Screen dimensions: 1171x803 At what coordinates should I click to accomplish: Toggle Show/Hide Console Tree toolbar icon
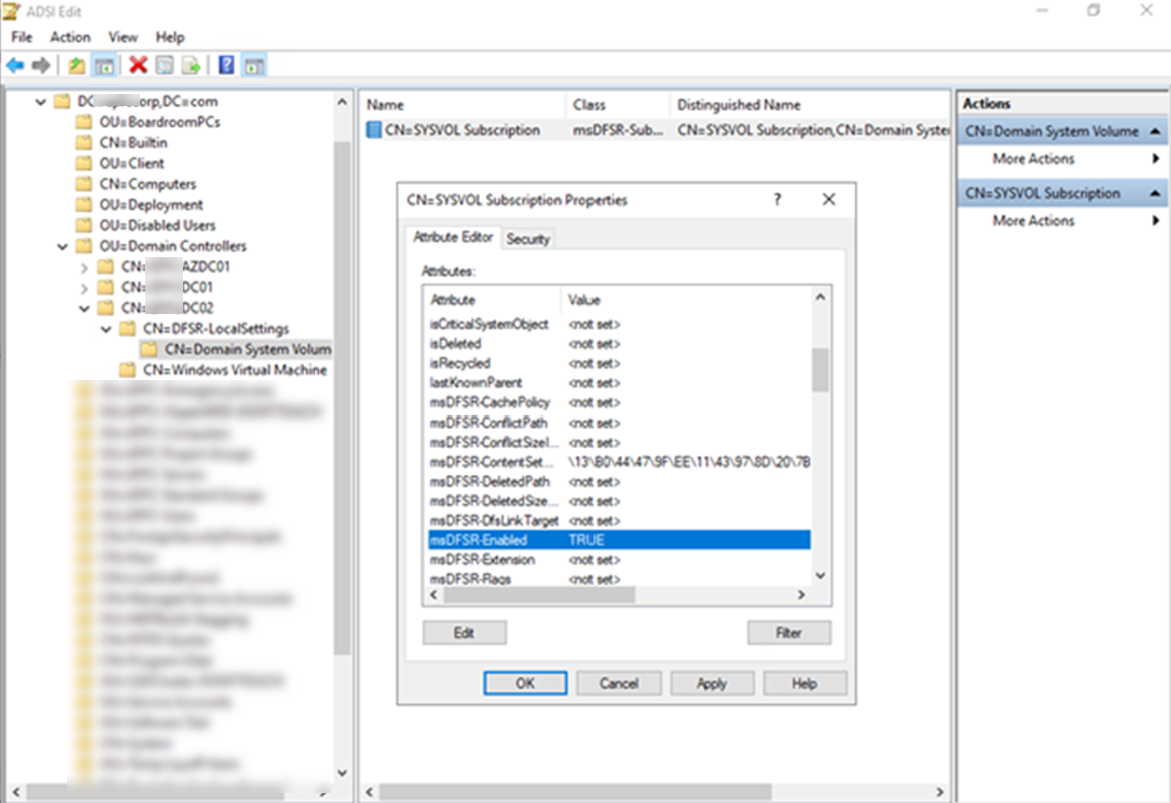click(x=103, y=66)
